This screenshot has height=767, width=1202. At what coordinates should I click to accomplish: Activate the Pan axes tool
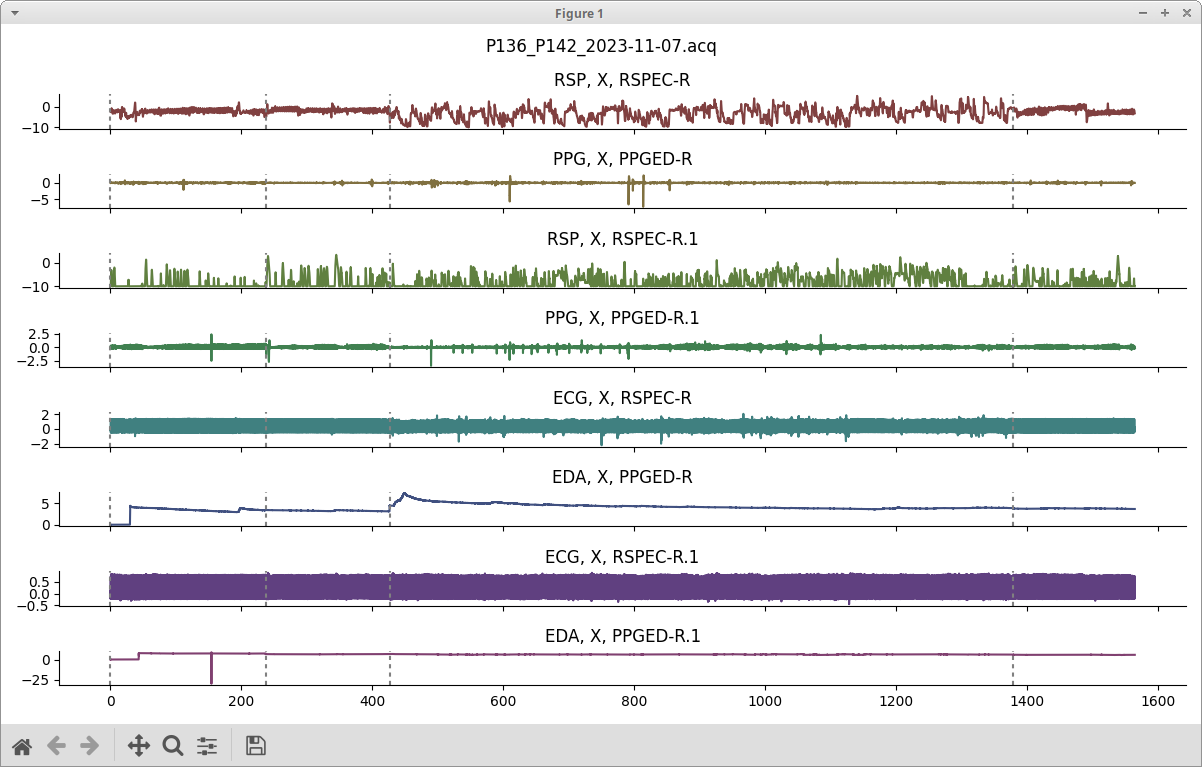139,745
